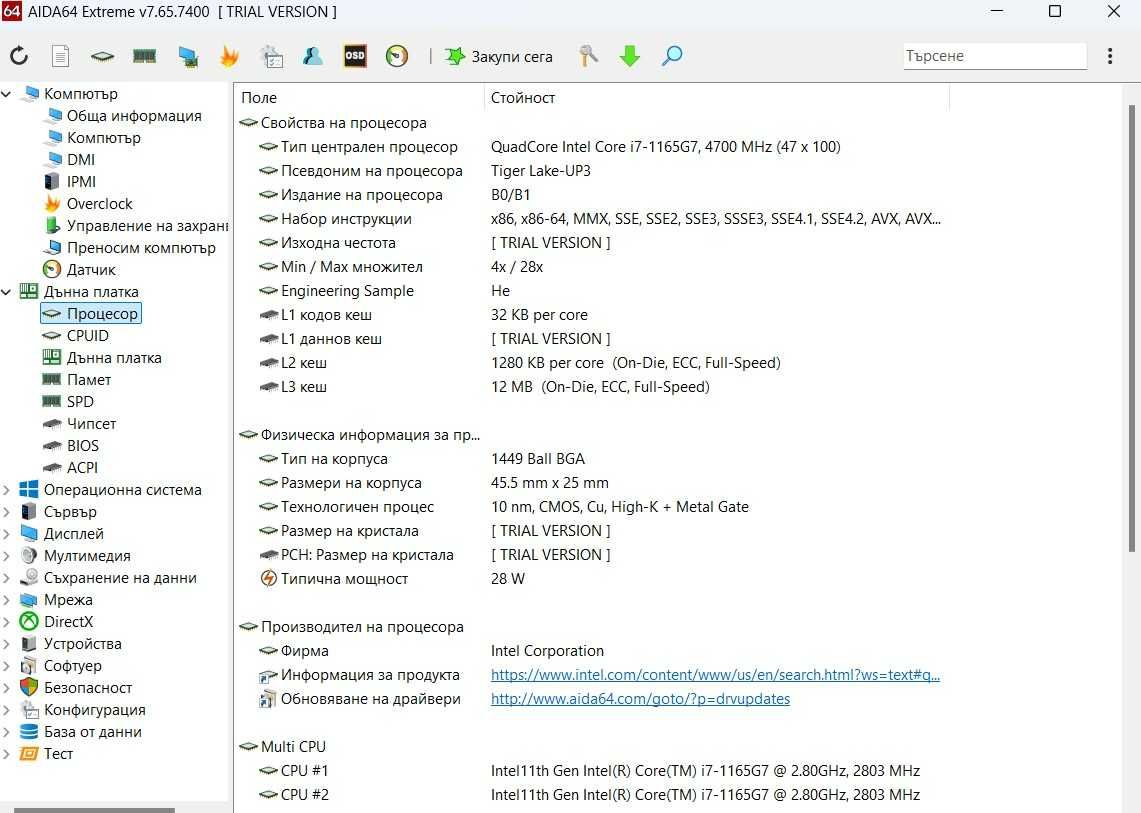Screen dimensions: 1141x813
Task: Select Обща информация in the tree
Action: 134,116
